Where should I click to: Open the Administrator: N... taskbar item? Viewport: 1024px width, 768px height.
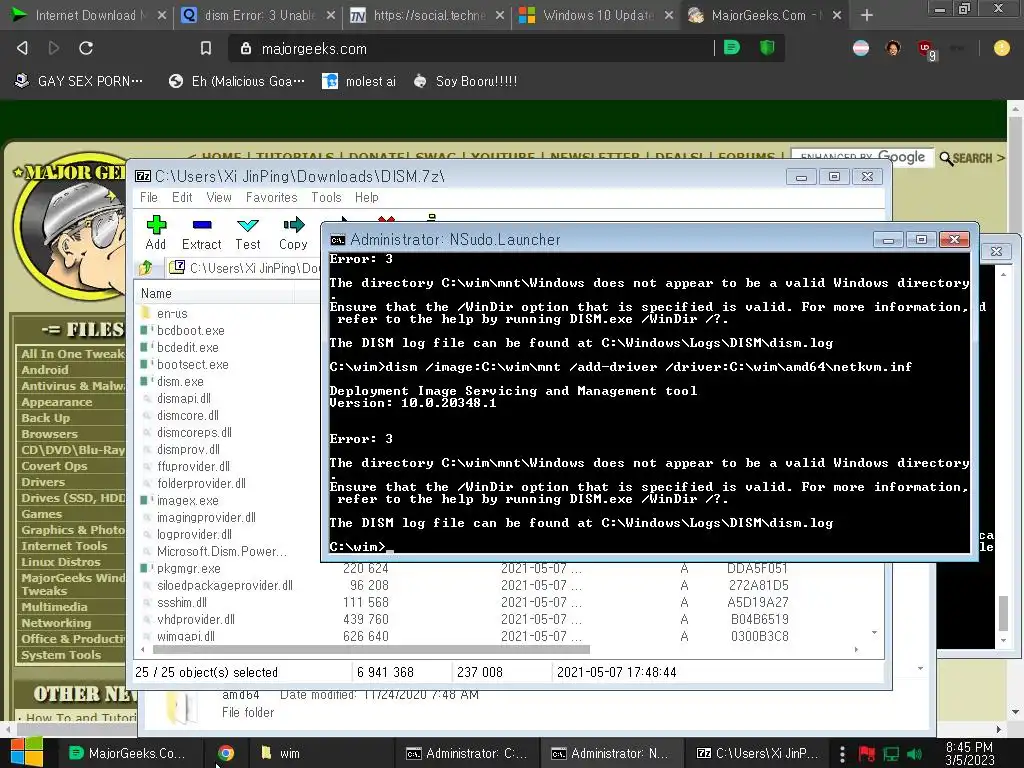pos(612,753)
